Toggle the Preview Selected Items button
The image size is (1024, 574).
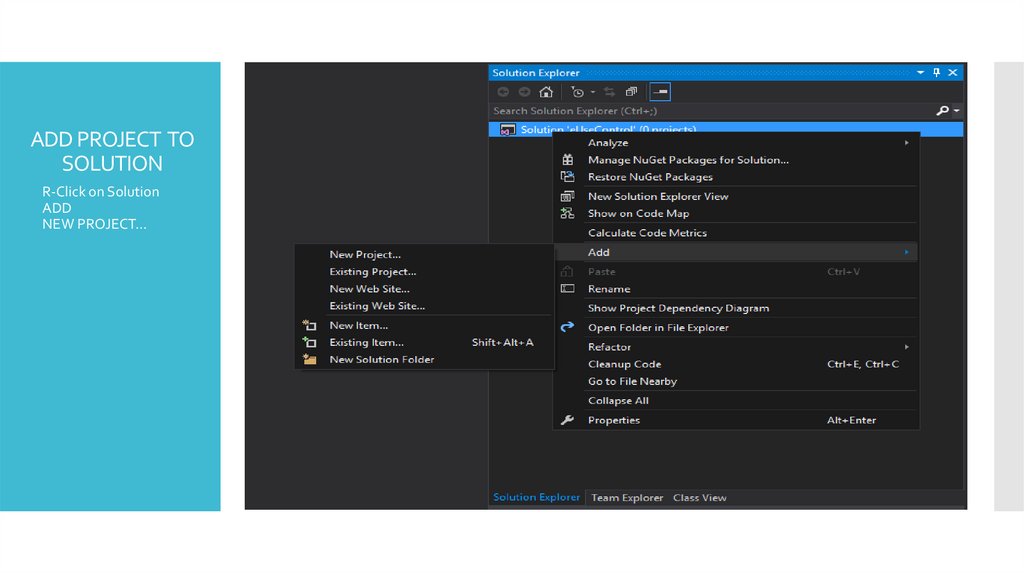click(x=659, y=92)
